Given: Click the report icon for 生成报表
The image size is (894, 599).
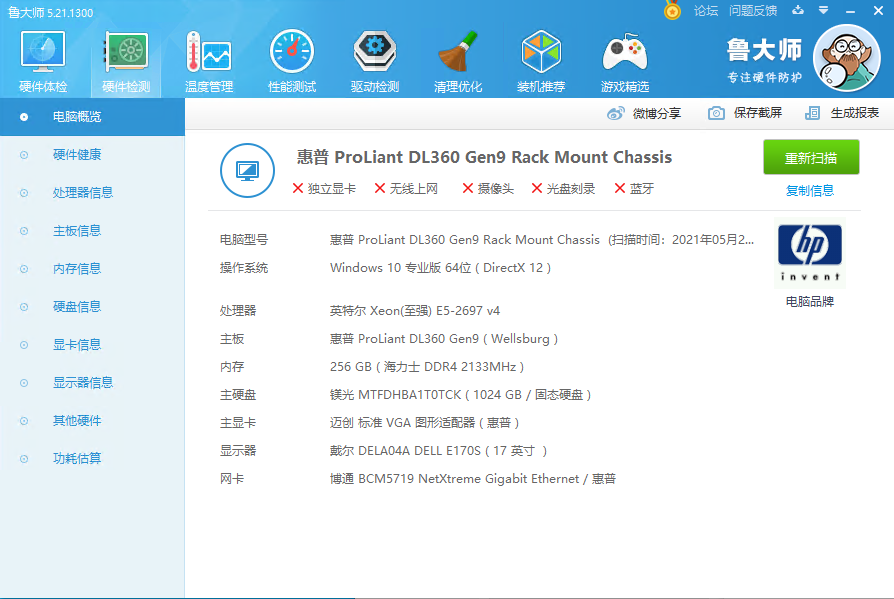Looking at the screenshot, I should [x=812, y=113].
